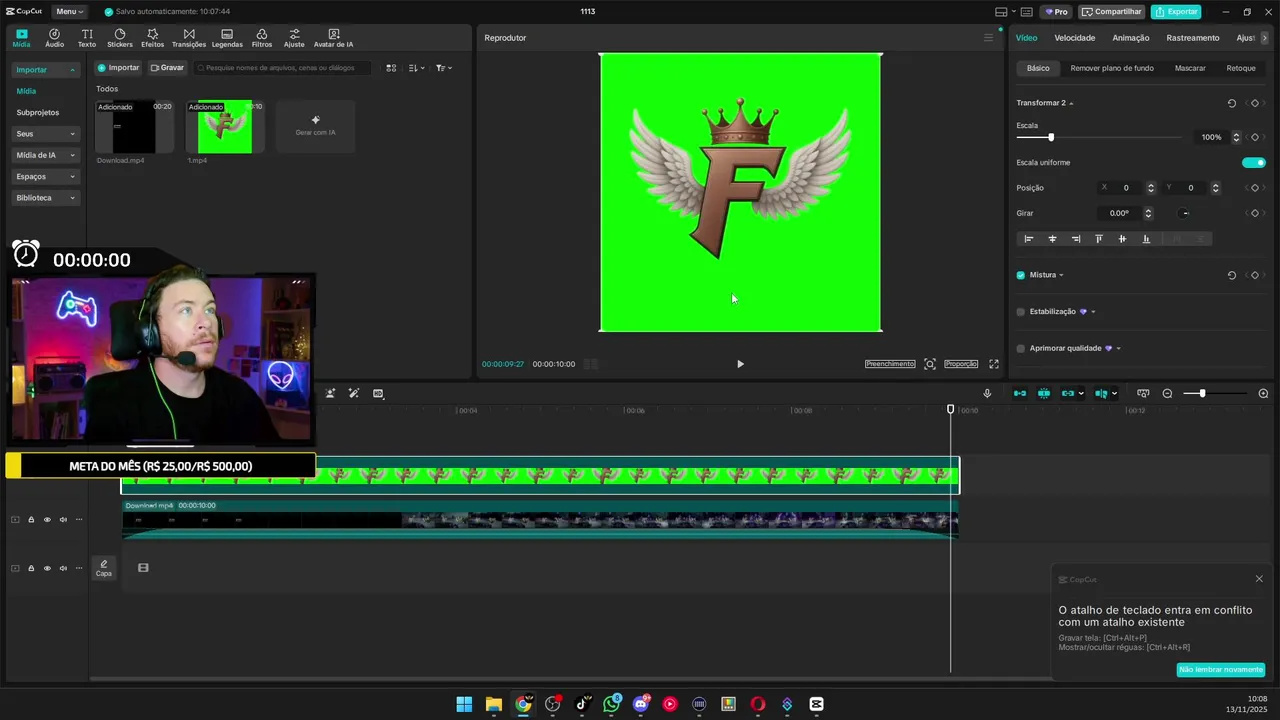1280x720 pixels.
Task: Click the full screen preview icon
Action: pyautogui.click(x=994, y=364)
